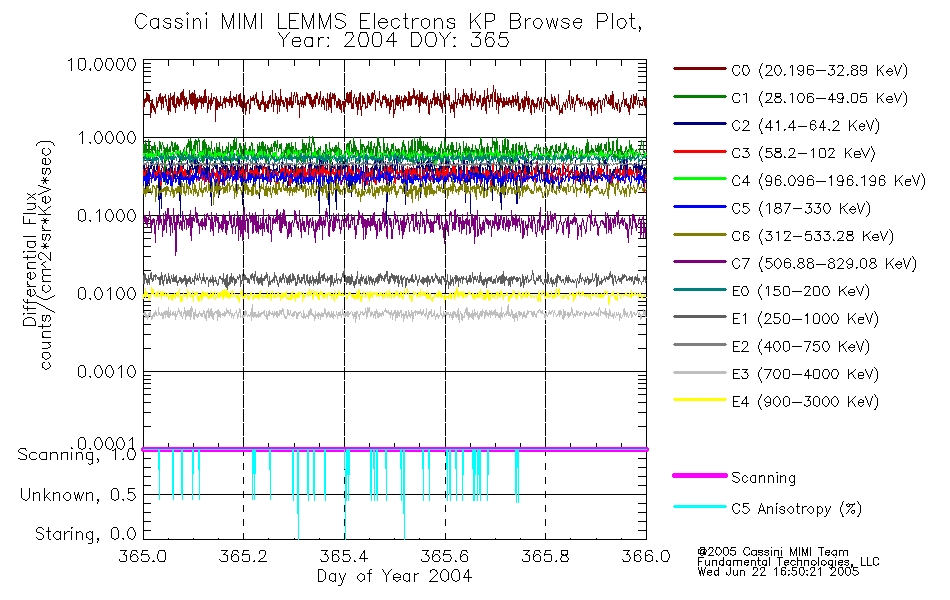The height and width of the screenshot is (600, 950).
Task: Click the 'Differential Flux' y-axis title
Action: coord(29,259)
